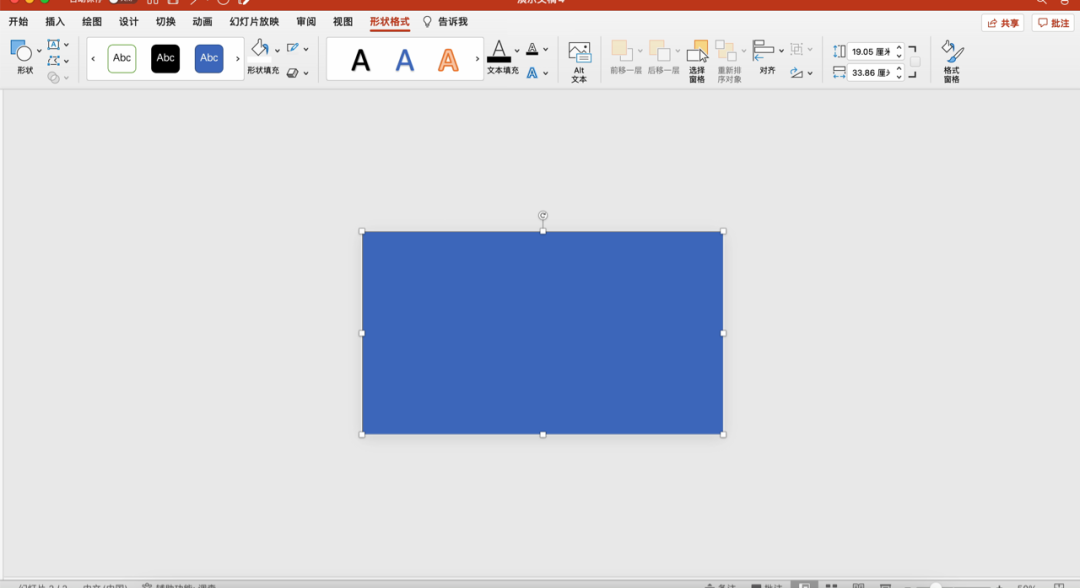The image size is (1080, 588).
Task: Open the 形状填充 color dropdown arrow
Action: 277,50
